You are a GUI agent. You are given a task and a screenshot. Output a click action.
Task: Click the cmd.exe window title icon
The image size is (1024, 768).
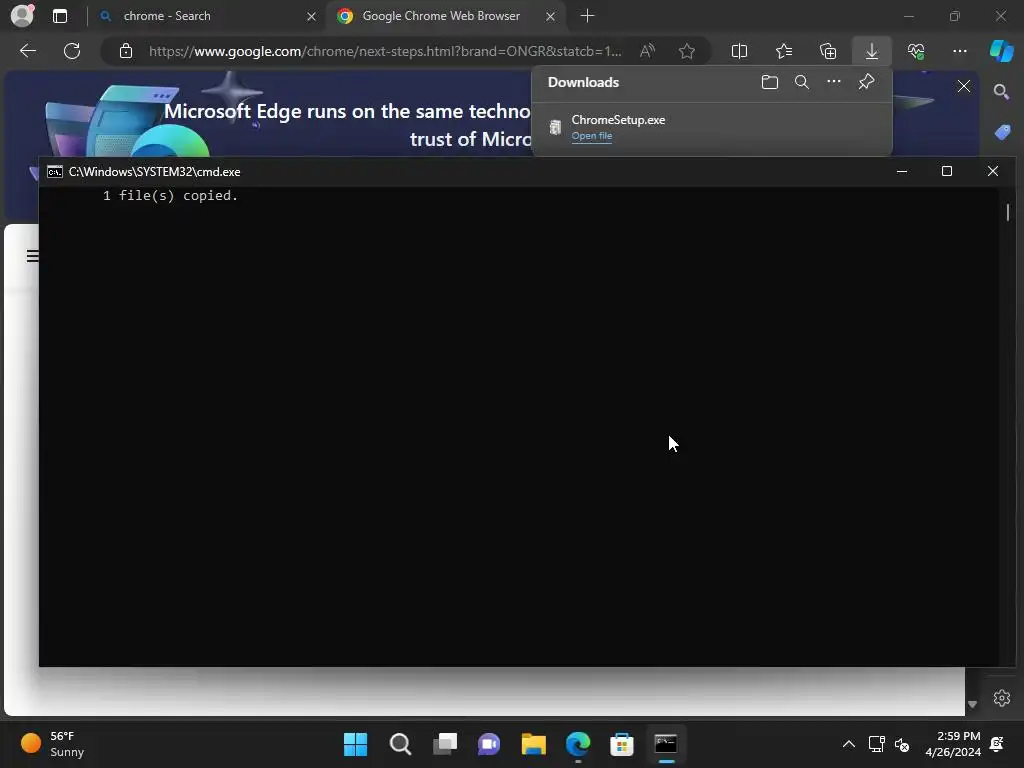click(x=55, y=172)
